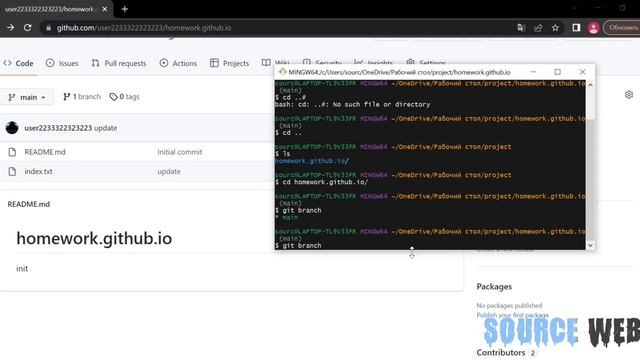View the 0 tags link
This screenshot has height=360, width=640.
tap(124, 97)
